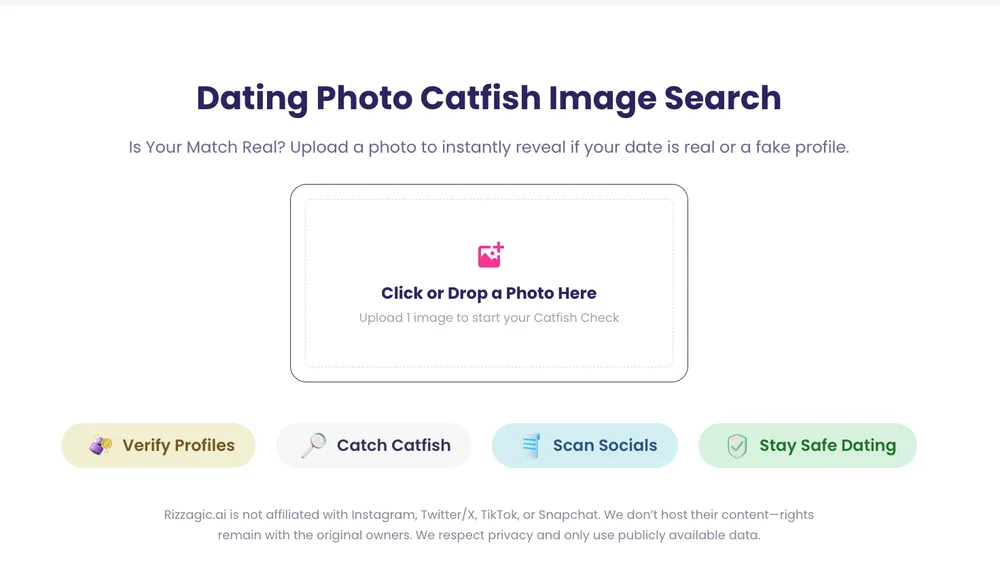The image size is (1000, 588).
Task: Click the word Instagram in the disclaimer
Action: pyautogui.click(x=381, y=515)
